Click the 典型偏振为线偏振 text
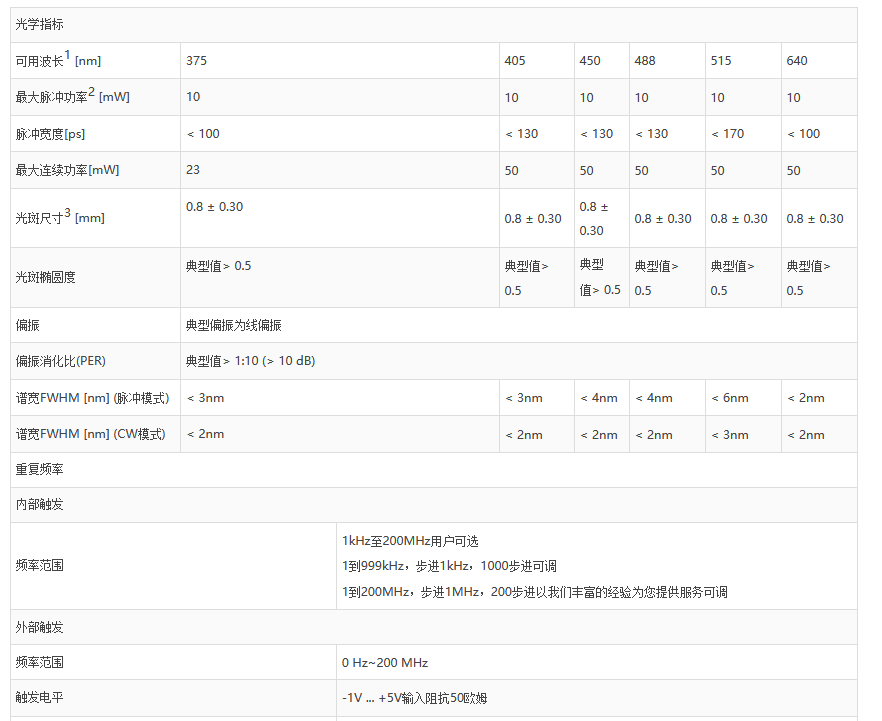 [234, 325]
